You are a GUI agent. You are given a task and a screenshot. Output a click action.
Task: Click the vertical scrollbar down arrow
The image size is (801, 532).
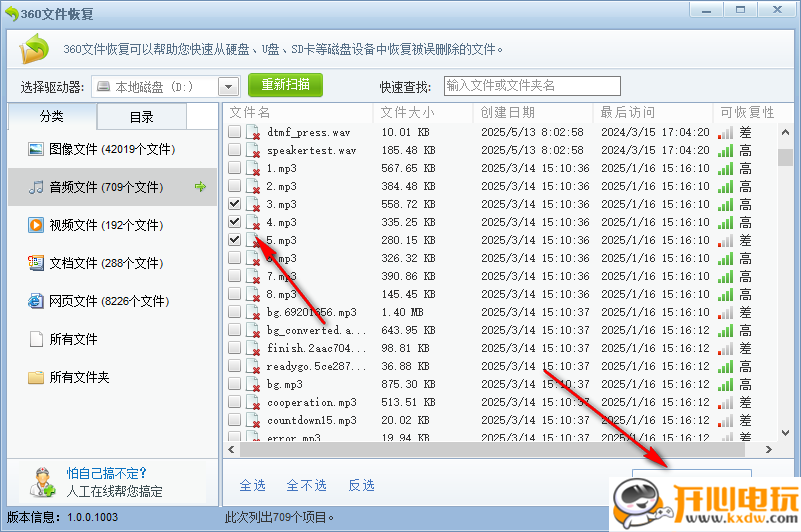786,433
